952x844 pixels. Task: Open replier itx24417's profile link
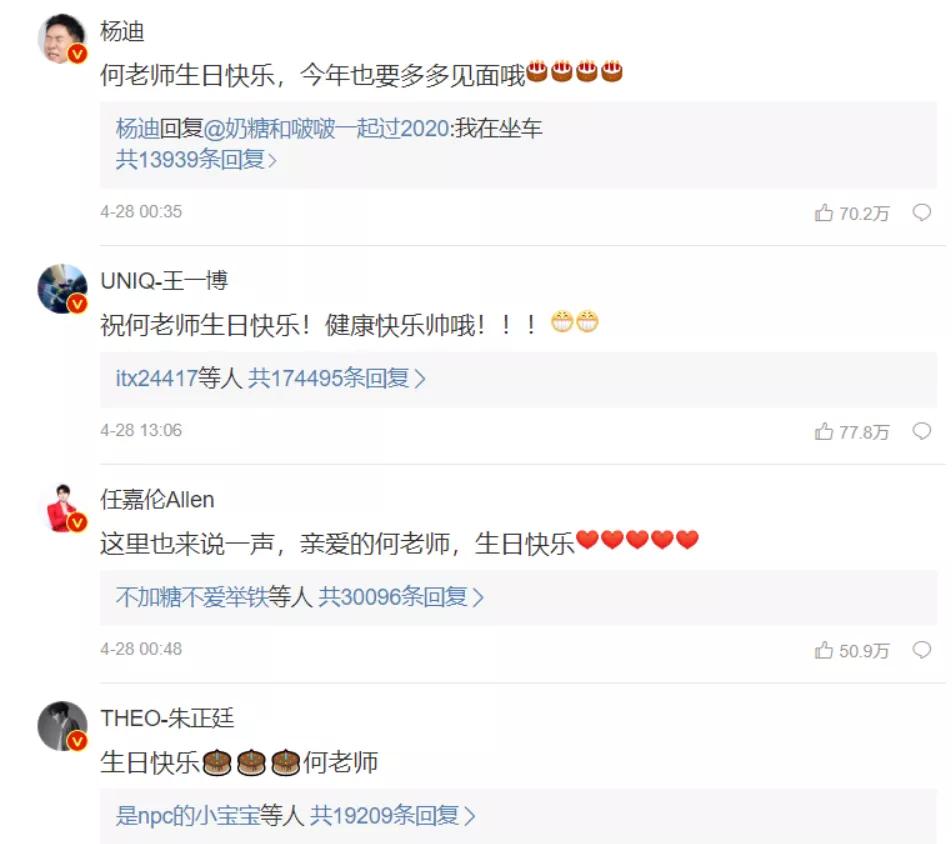click(157, 378)
